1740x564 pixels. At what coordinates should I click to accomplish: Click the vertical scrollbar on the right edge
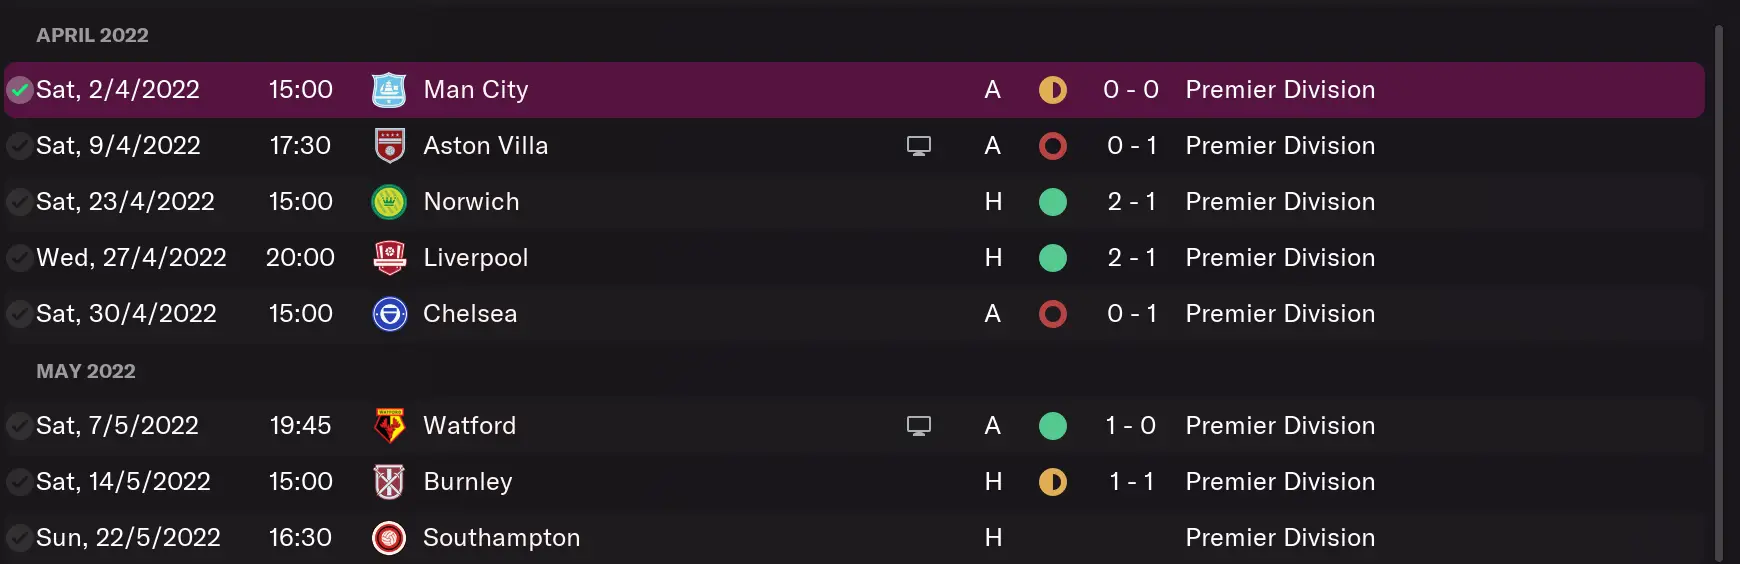(x=1718, y=290)
